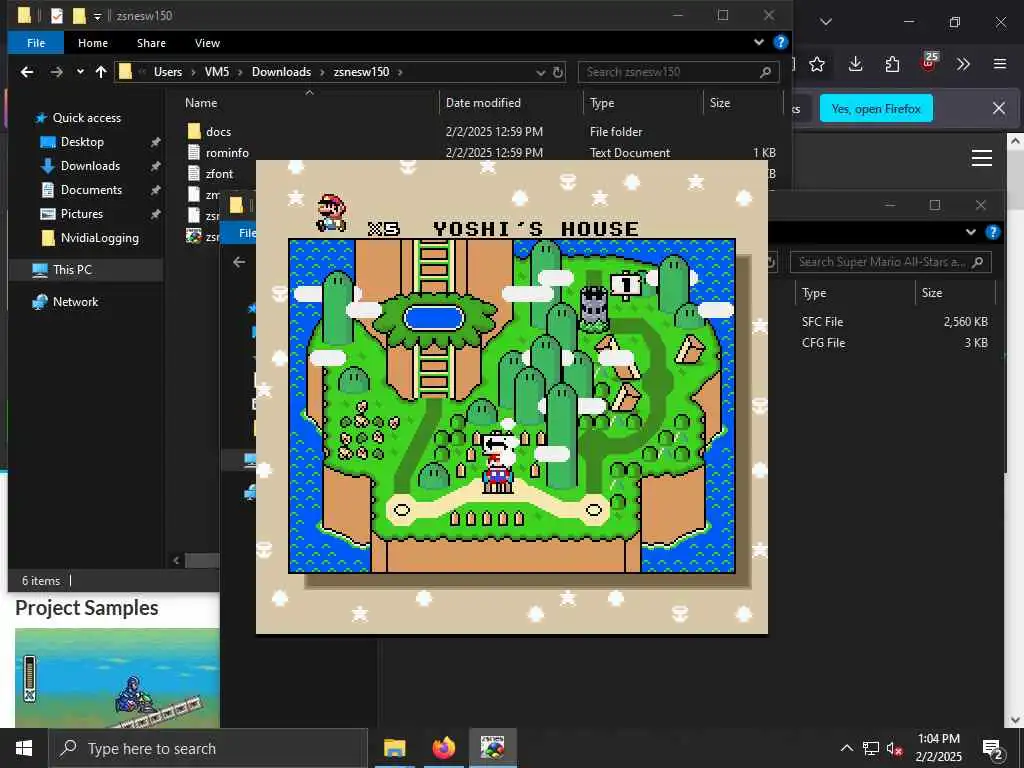This screenshot has width=1024, height=768.
Task: Open File Explorer from taskbar
Action: pos(394,748)
